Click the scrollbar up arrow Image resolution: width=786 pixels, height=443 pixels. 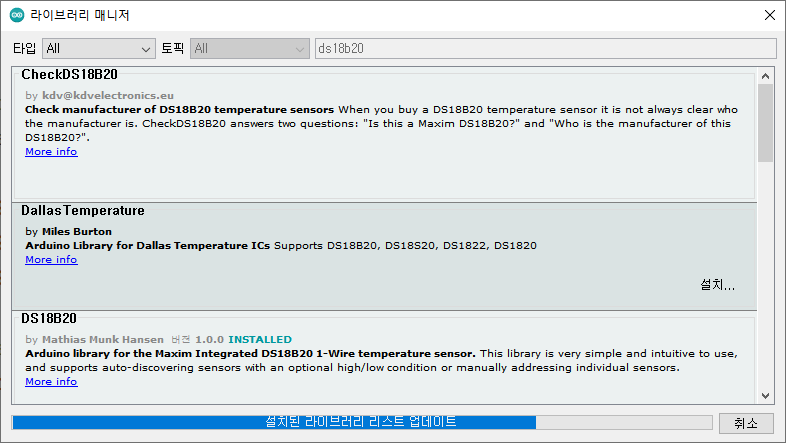pos(765,76)
